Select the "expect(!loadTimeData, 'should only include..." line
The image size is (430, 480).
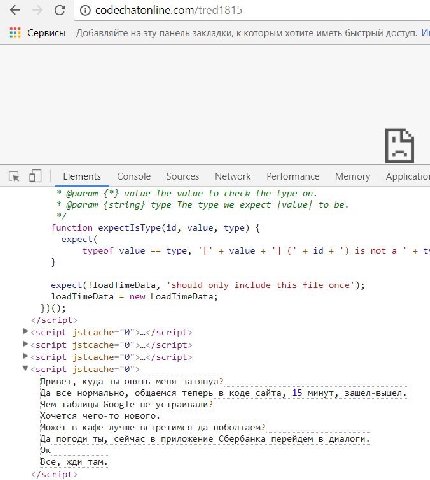[208, 285]
